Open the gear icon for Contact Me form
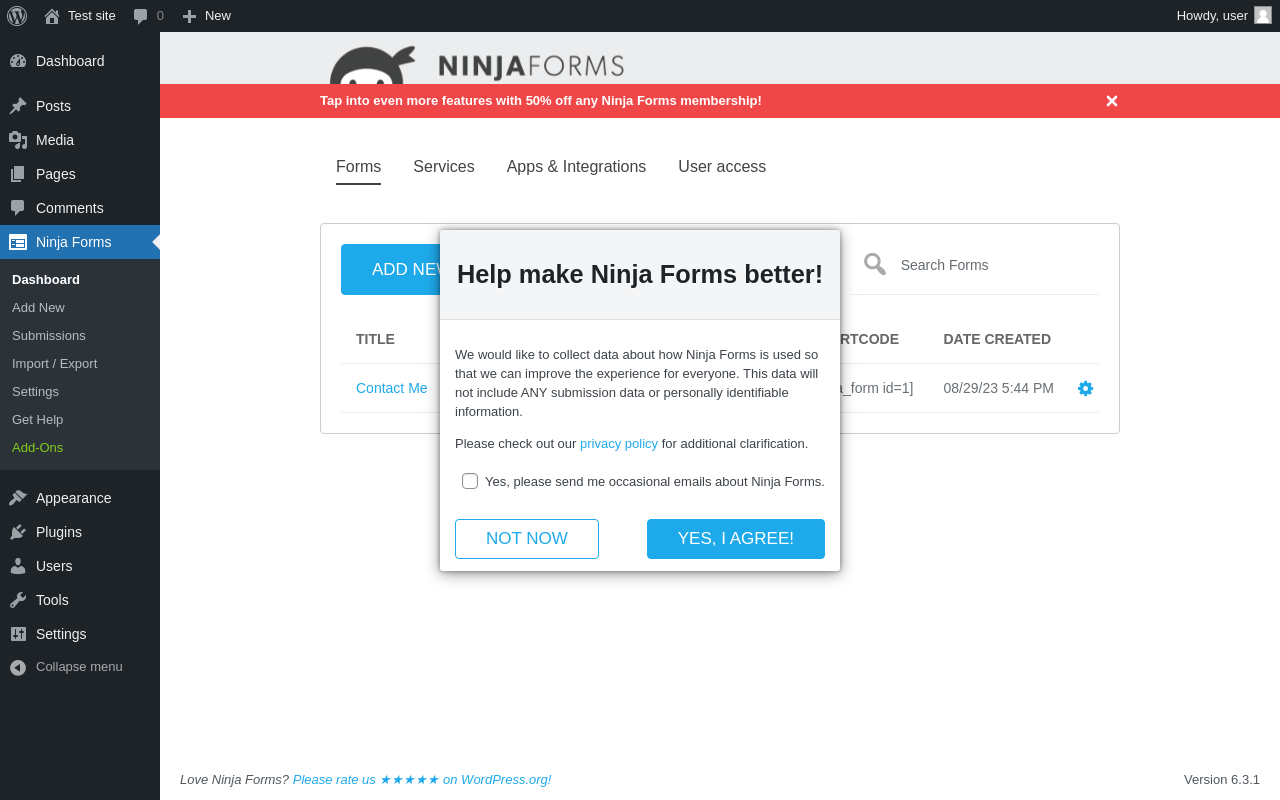Viewport: 1280px width, 800px height. tap(1085, 388)
